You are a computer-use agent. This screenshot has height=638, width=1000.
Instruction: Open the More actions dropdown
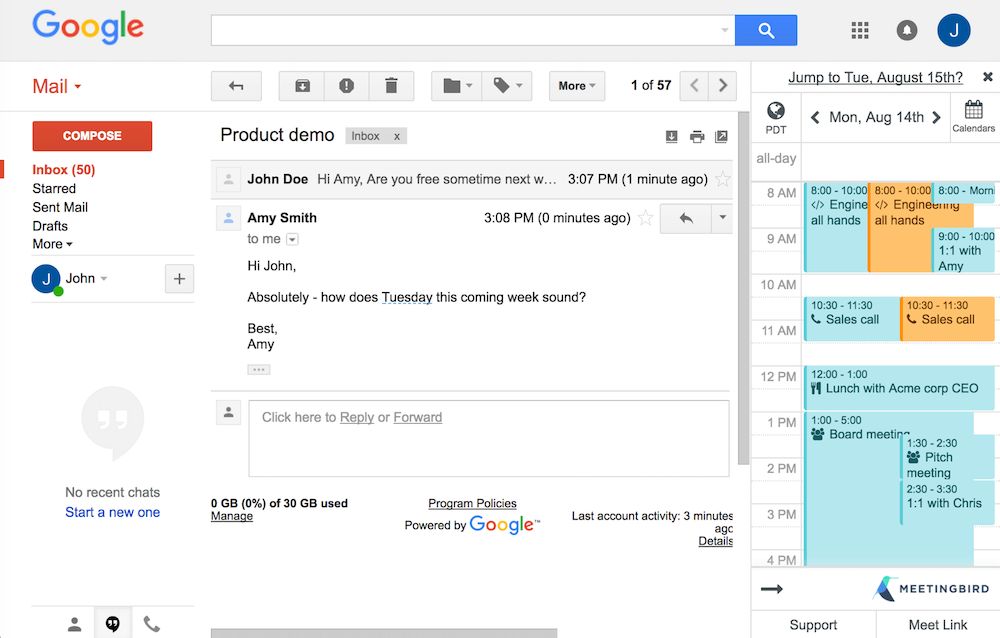(x=577, y=86)
